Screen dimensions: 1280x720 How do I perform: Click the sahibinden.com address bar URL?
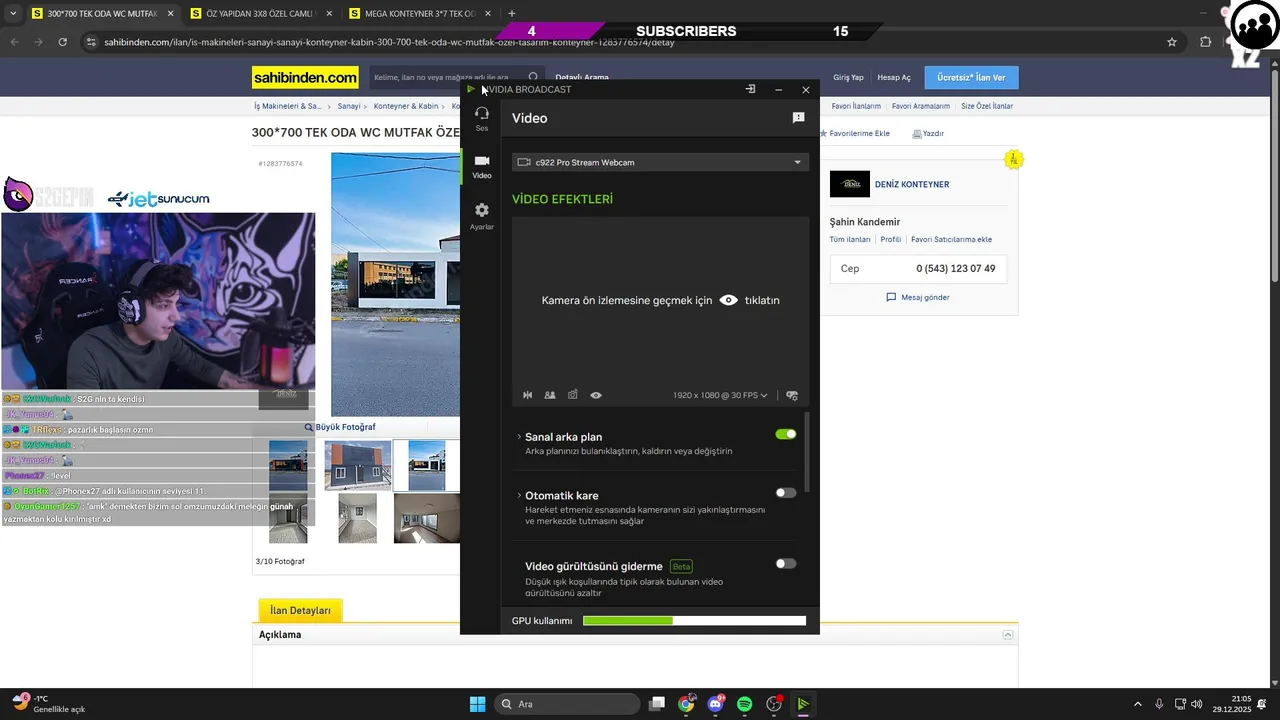(389, 42)
